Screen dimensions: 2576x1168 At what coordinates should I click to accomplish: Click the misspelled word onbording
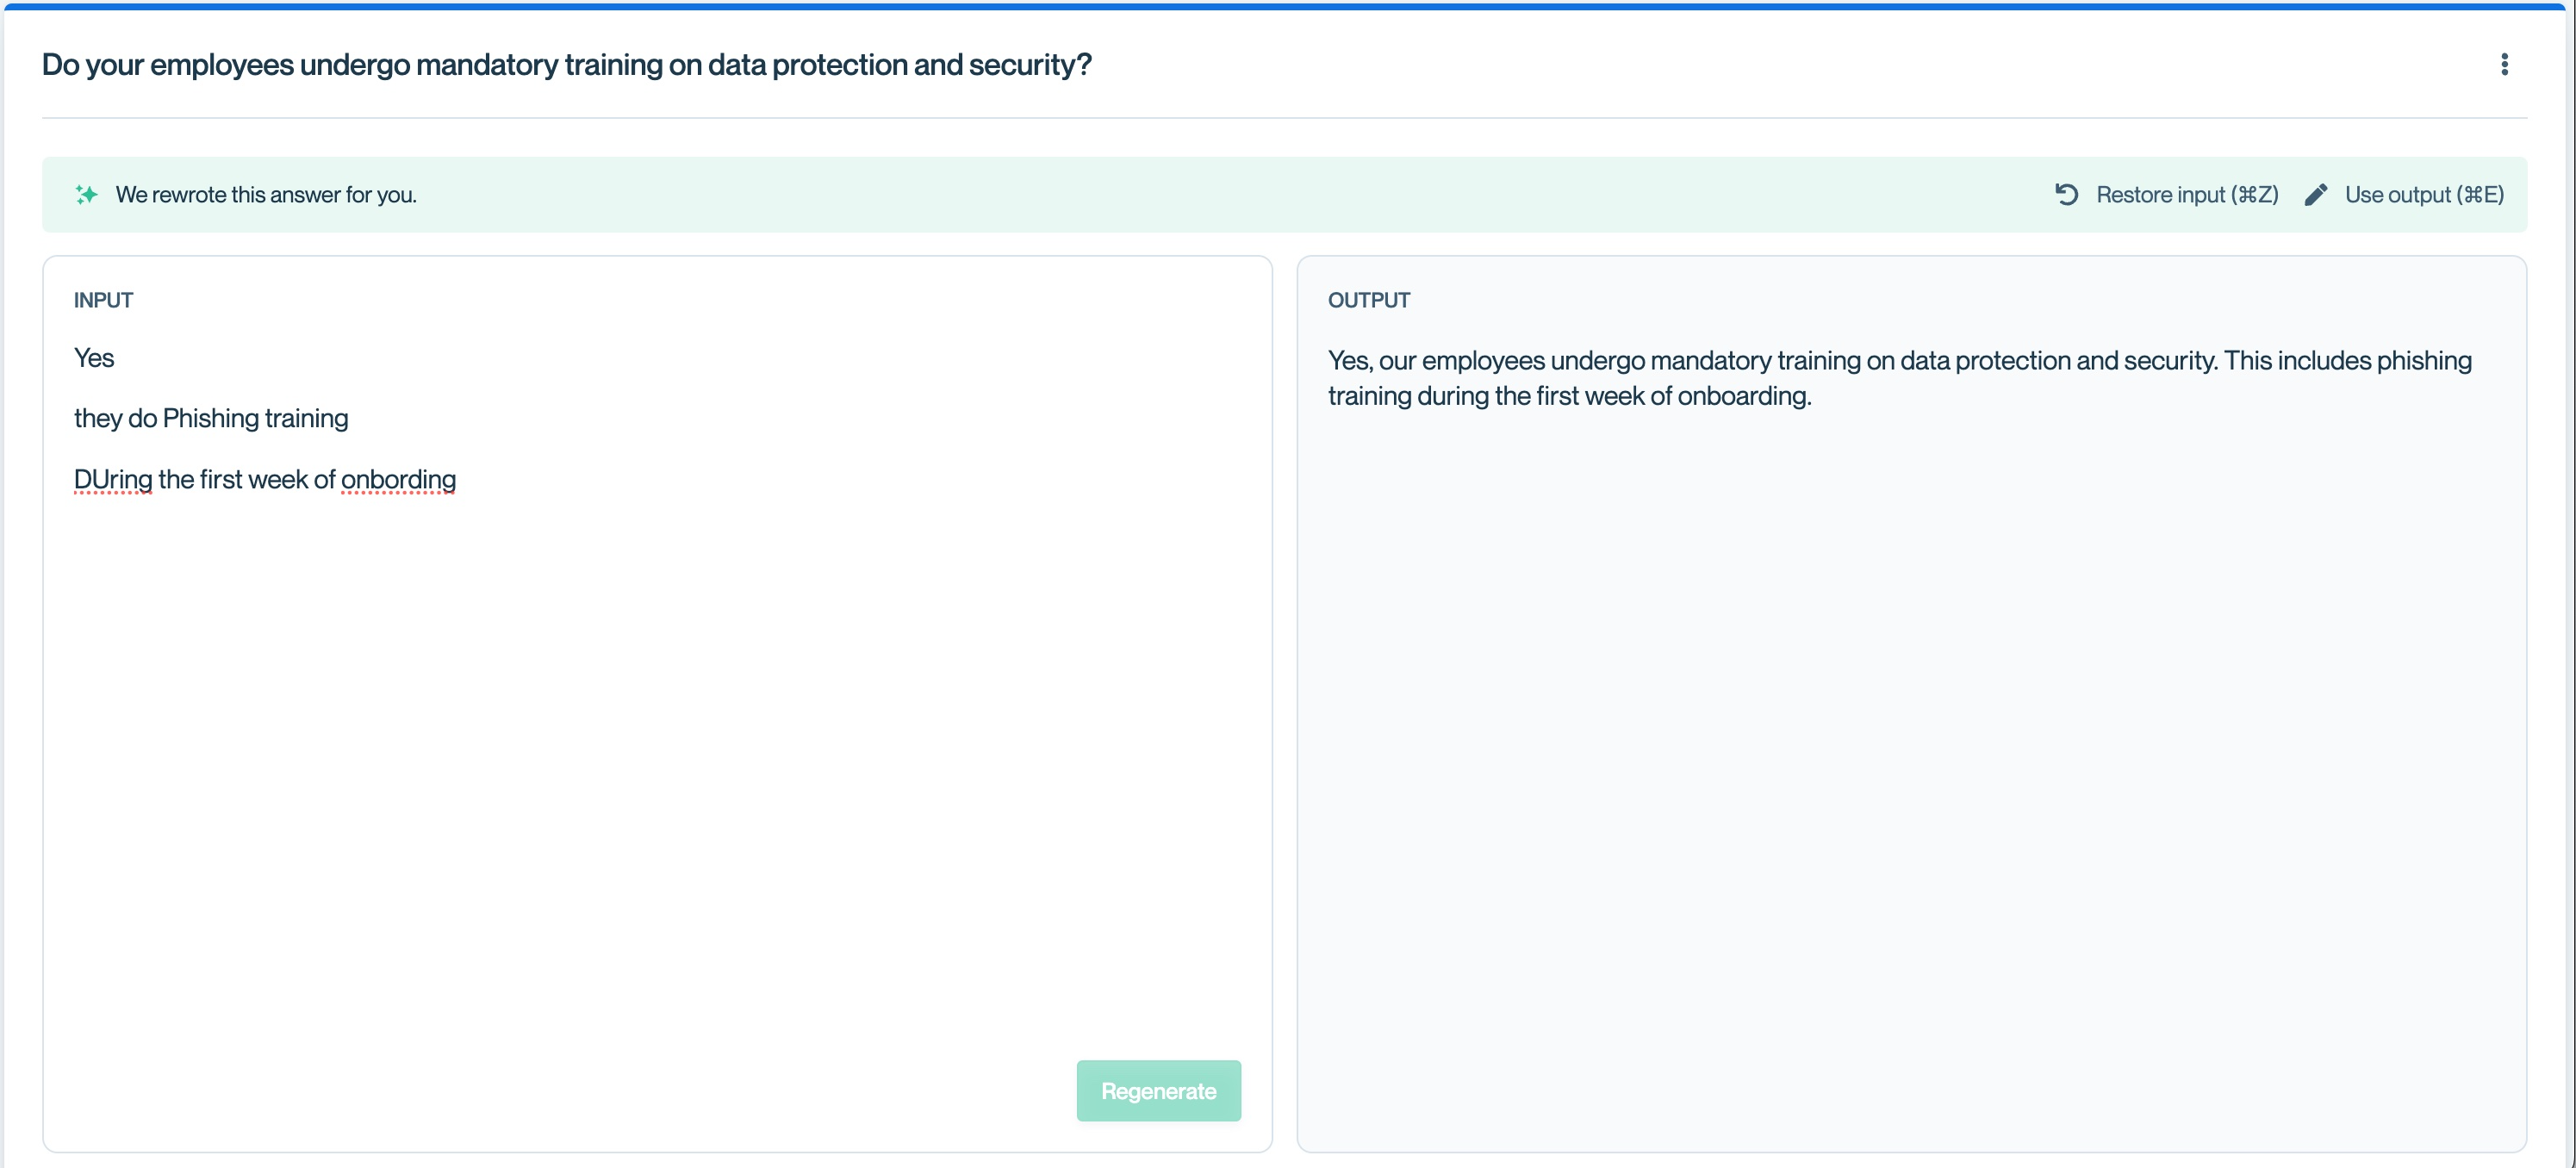398,480
